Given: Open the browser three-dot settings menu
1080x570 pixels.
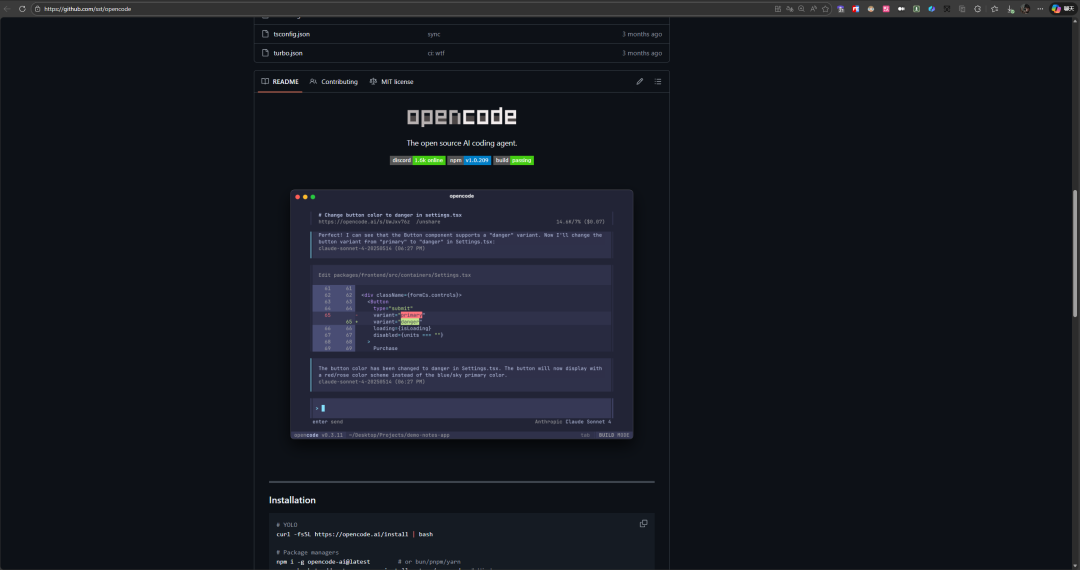Looking at the screenshot, I should click(x=1040, y=9).
